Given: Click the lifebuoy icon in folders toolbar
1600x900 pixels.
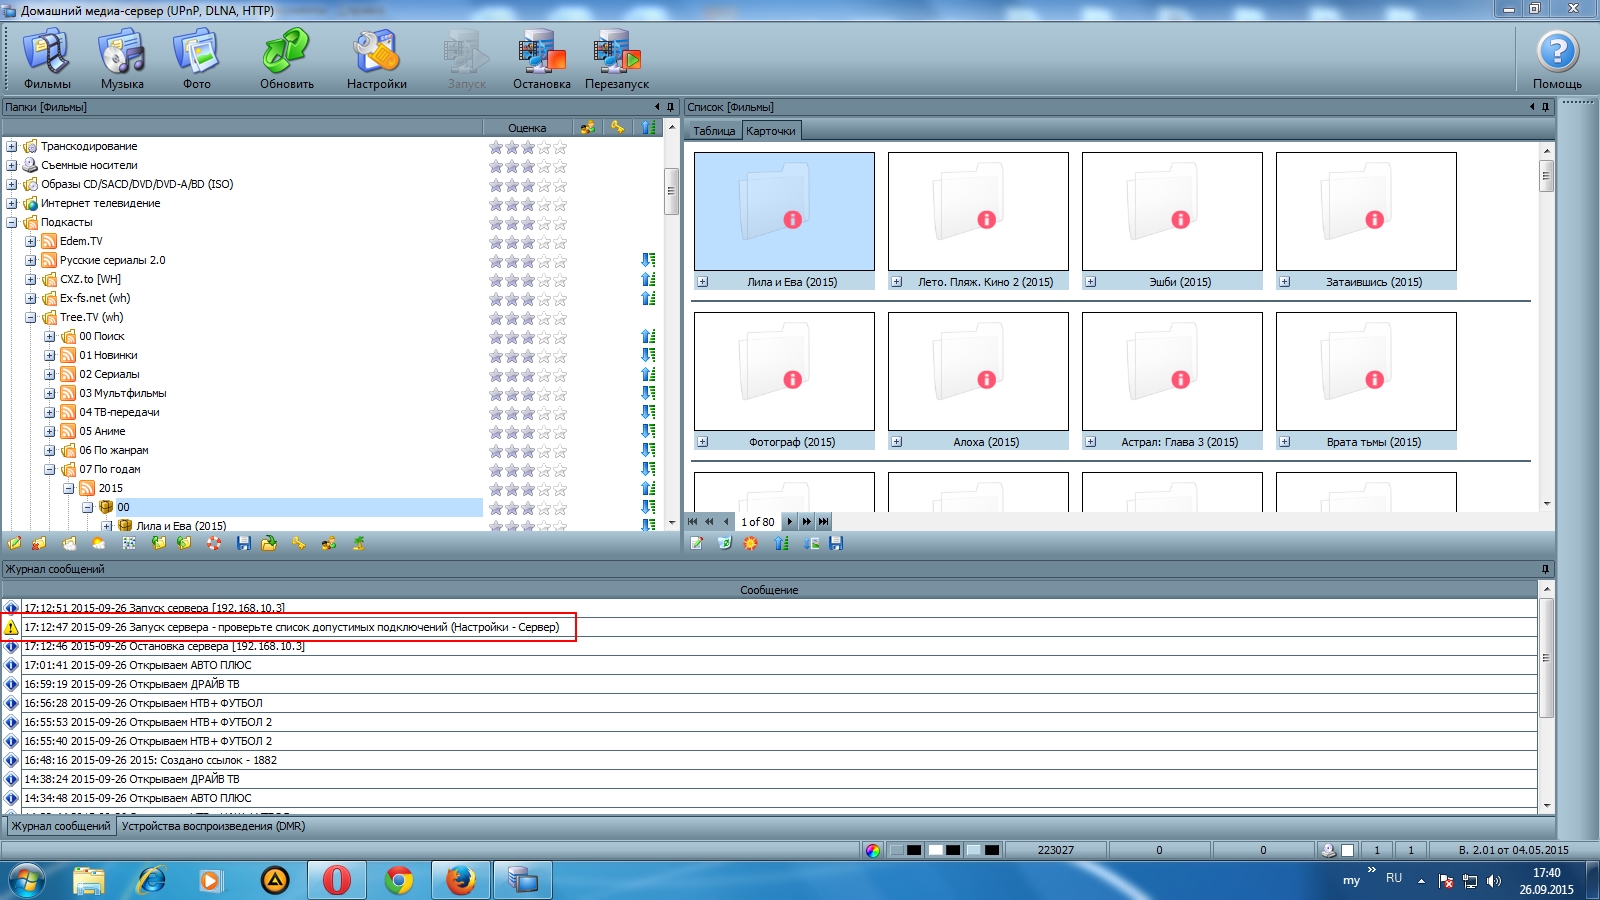Looking at the screenshot, I should 214,543.
